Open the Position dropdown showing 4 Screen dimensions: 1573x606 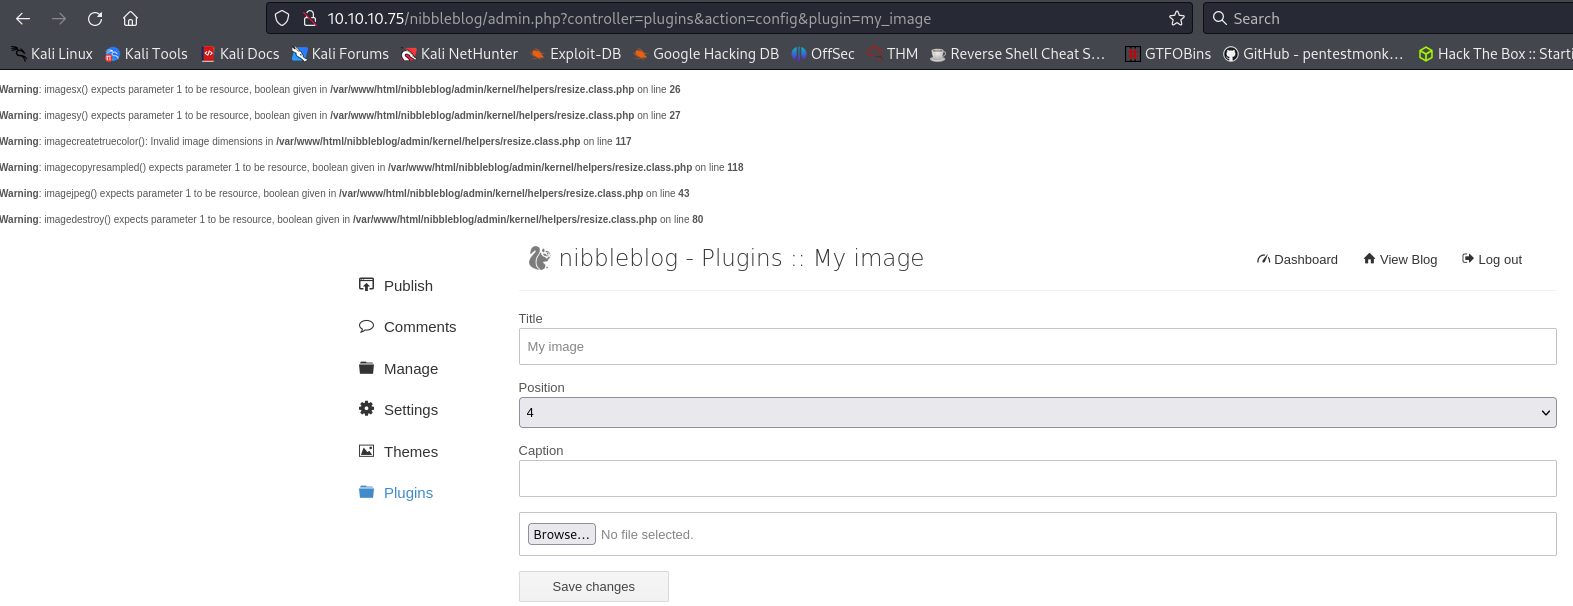pos(1037,412)
